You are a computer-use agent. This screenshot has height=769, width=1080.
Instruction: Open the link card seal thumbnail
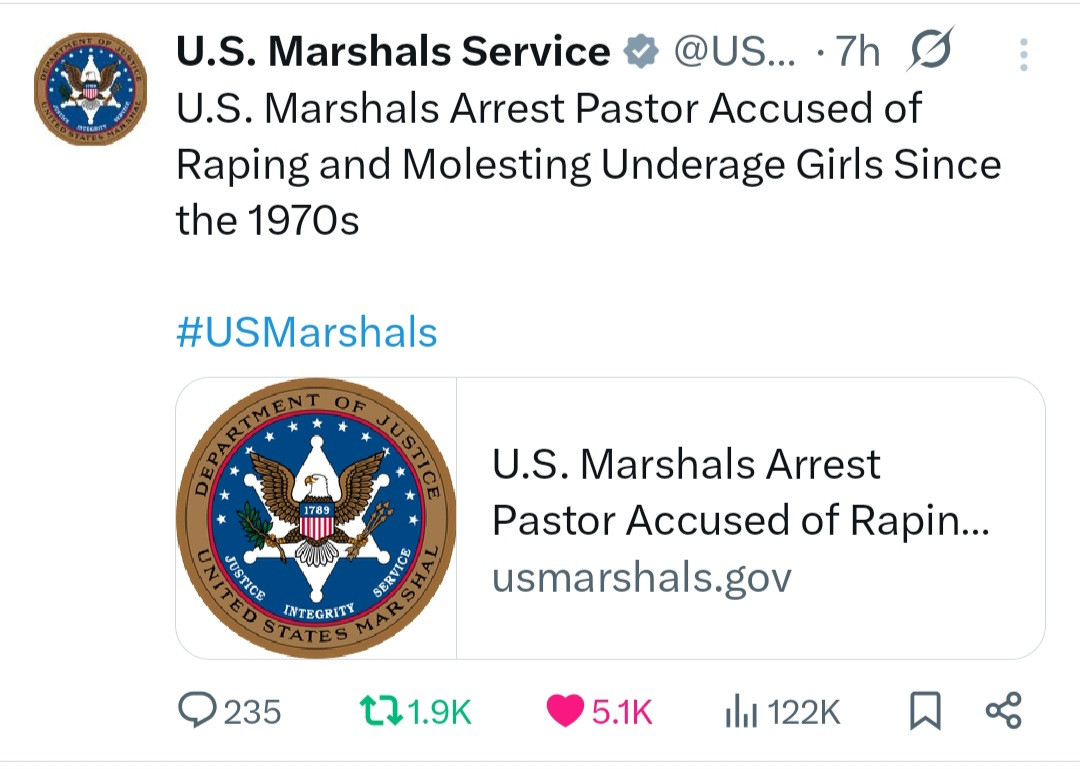[316, 518]
